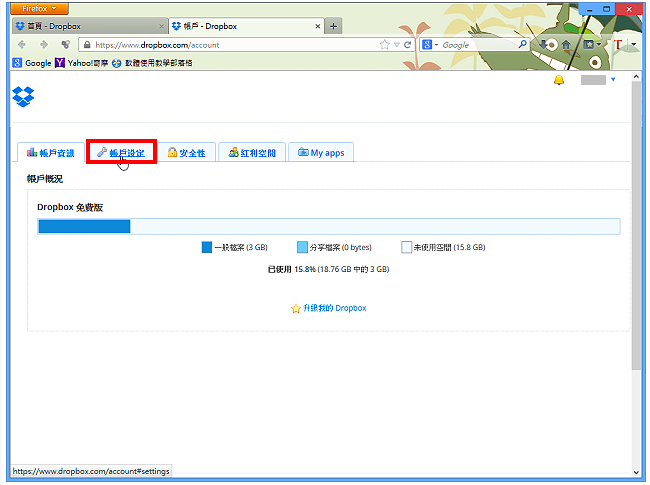The width and height of the screenshot is (650, 485).
Task: Expand the bookmarks menu dropdown arrow
Action: (599, 44)
